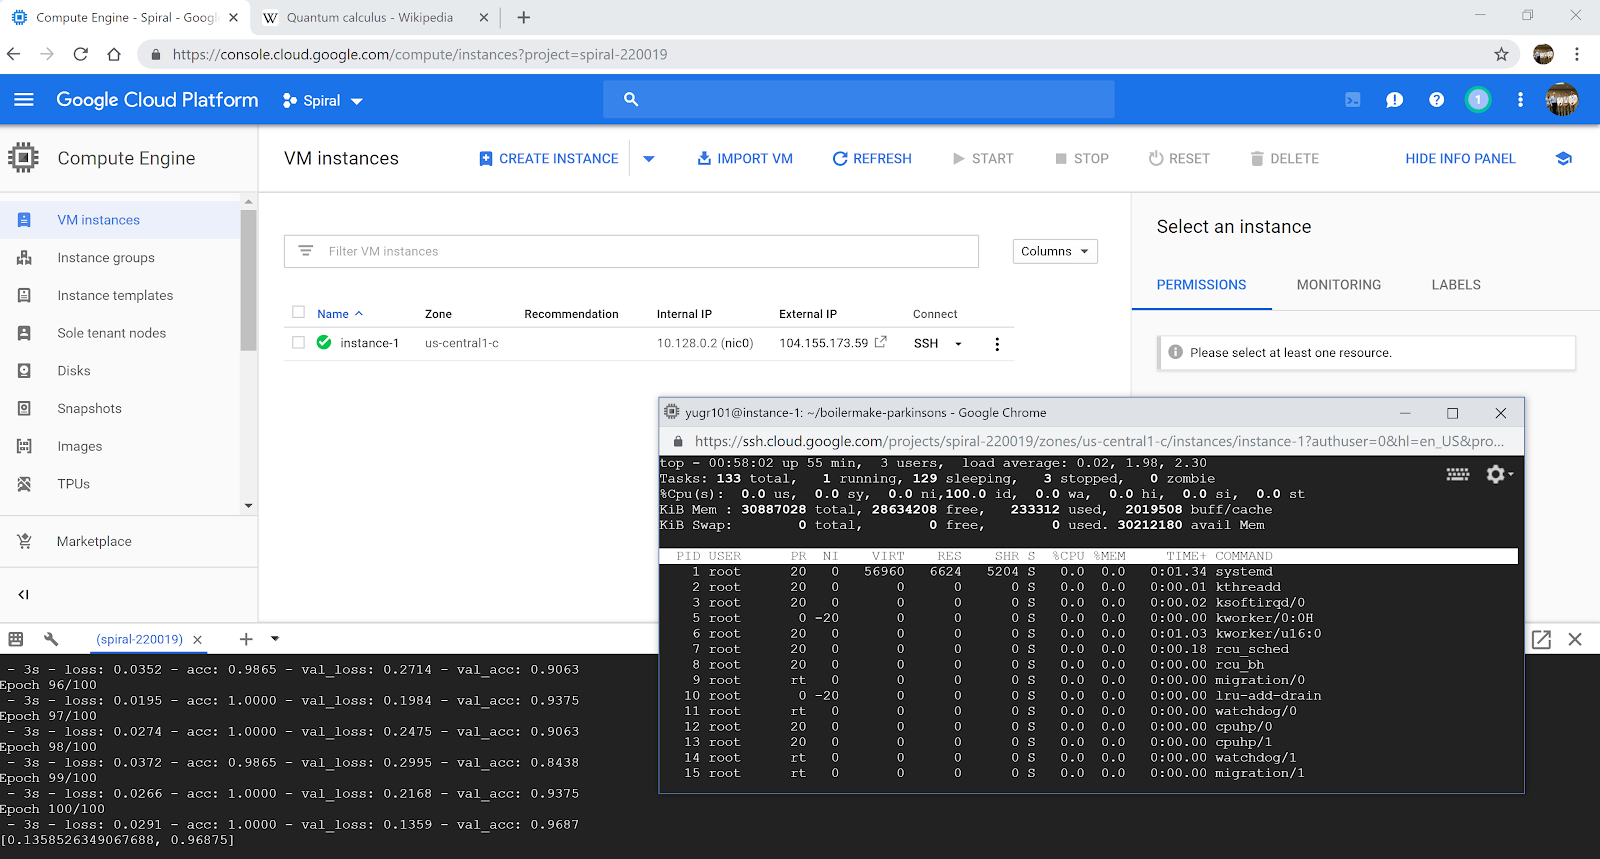1600x859 pixels.
Task: View notifications badge showing 1
Action: [1478, 100]
